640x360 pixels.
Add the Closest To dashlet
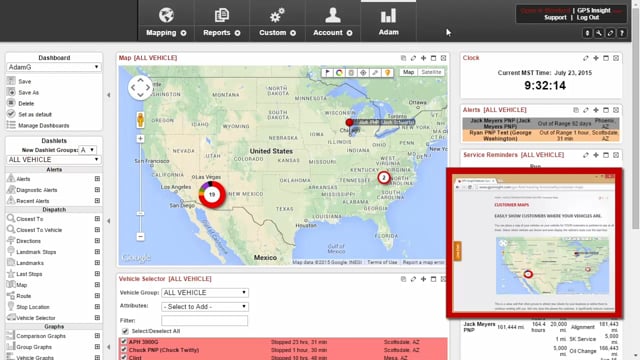[x=97, y=219]
